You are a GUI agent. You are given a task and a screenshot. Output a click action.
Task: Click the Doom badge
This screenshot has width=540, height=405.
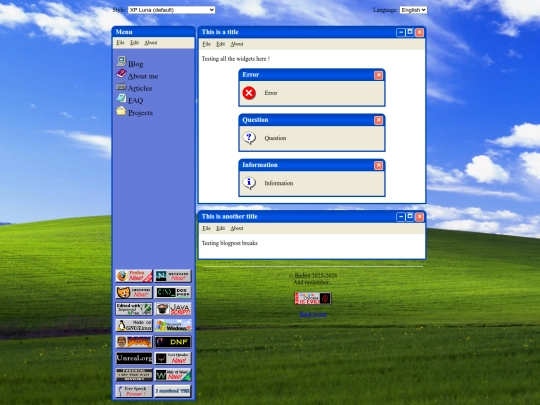(x=134, y=342)
